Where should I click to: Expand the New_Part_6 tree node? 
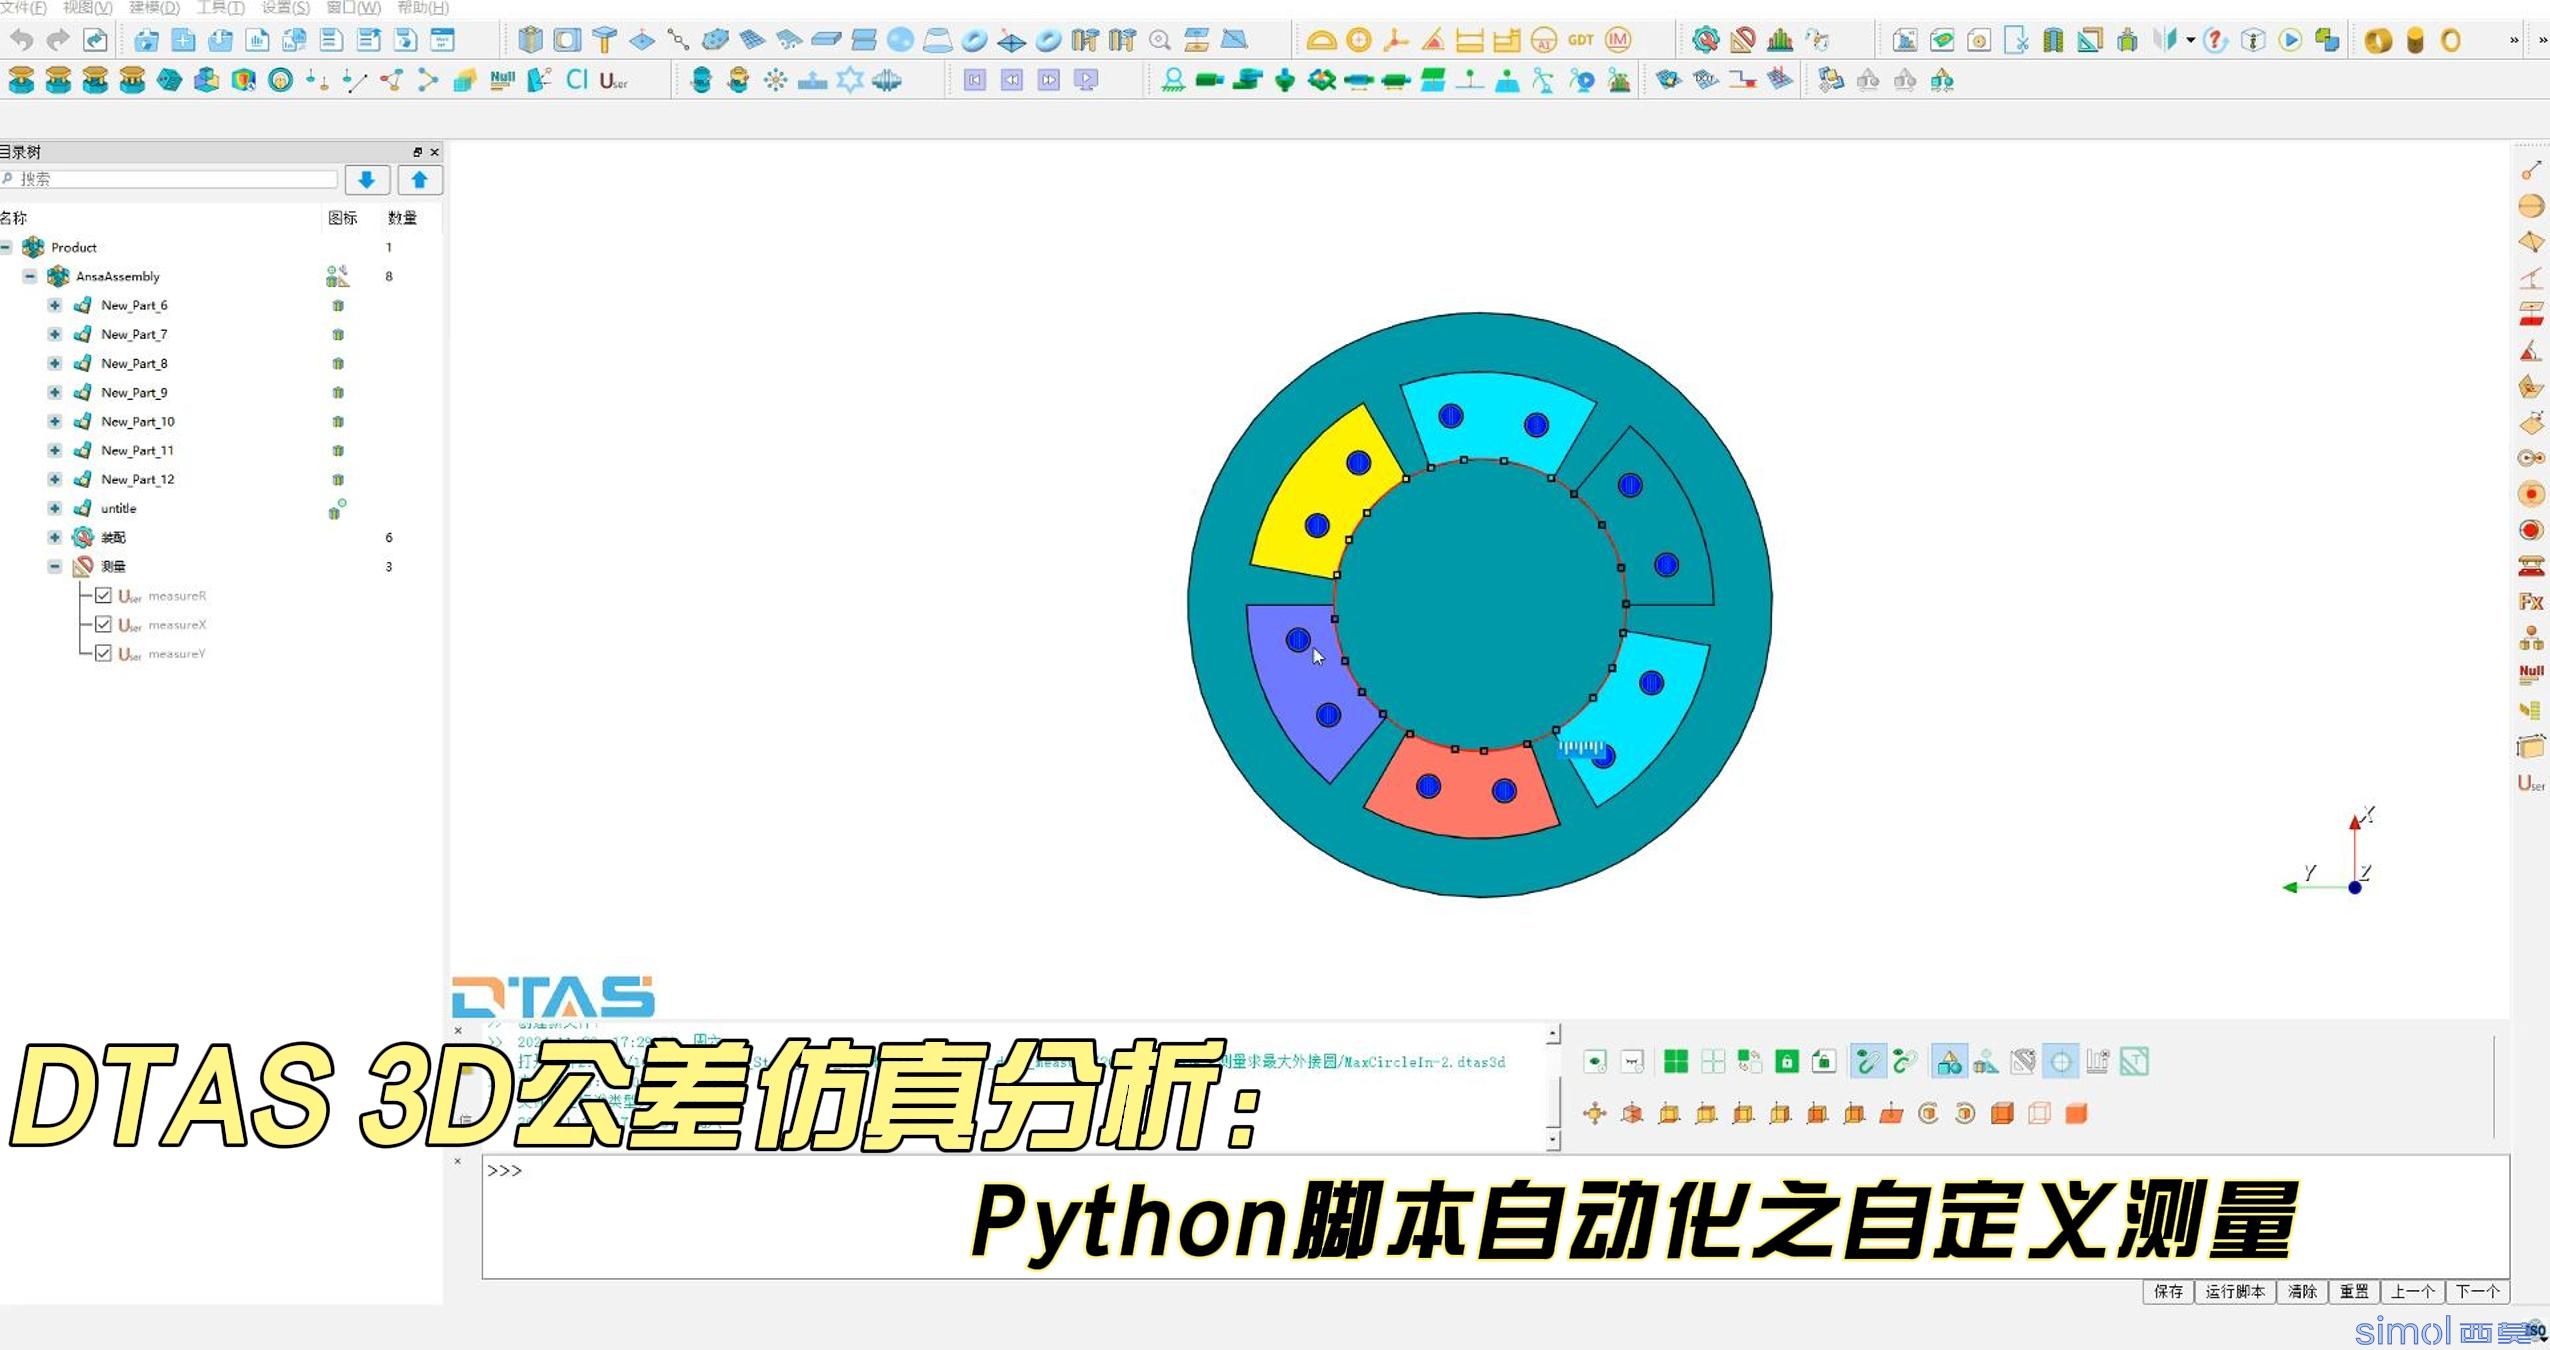pyautogui.click(x=55, y=305)
